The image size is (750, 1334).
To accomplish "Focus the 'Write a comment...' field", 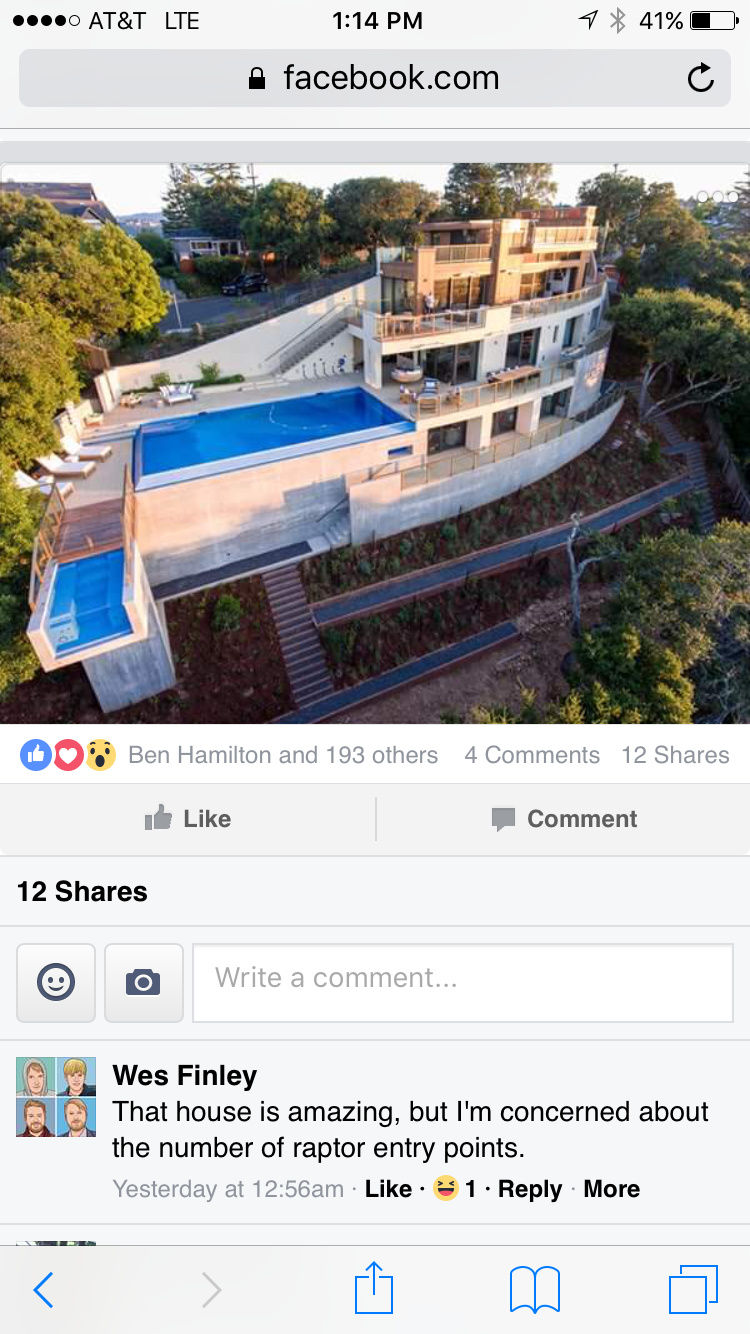I will click(x=463, y=983).
